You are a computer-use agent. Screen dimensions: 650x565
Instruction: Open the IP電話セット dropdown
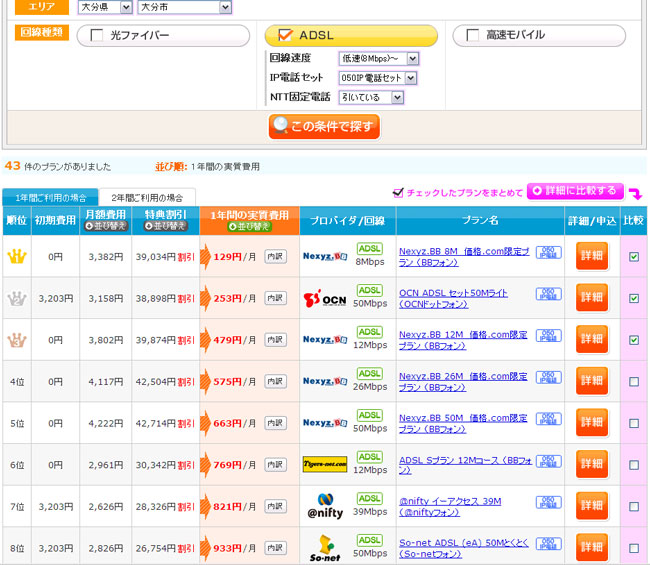point(378,78)
